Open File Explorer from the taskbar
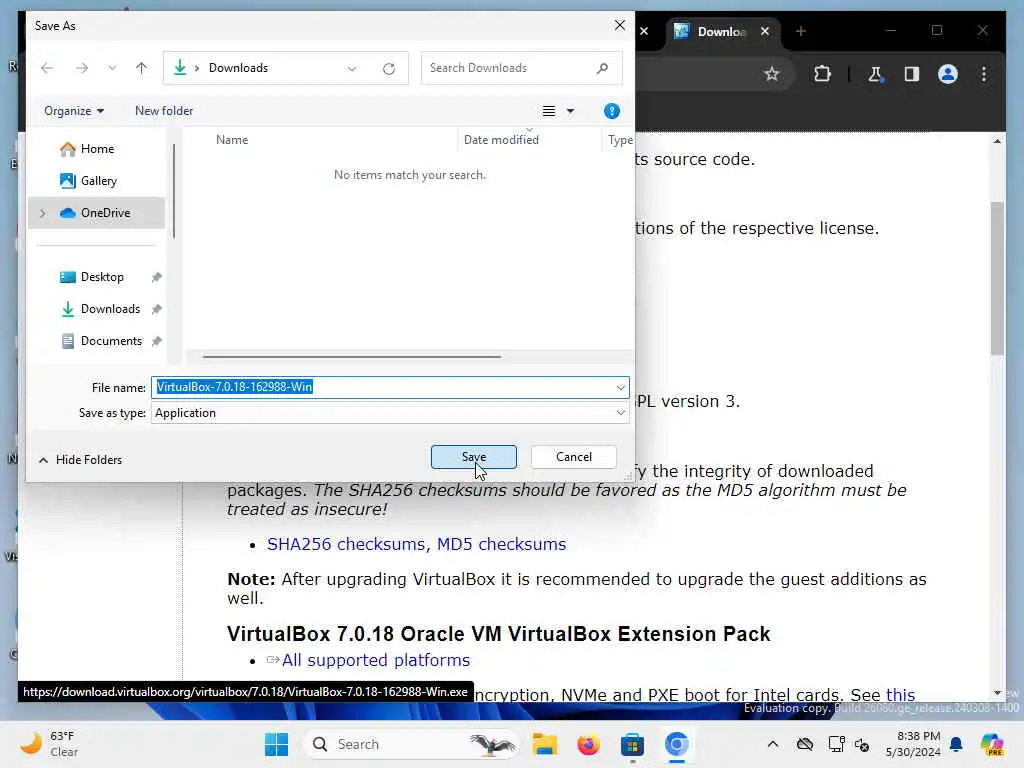1024x768 pixels. tap(544, 744)
